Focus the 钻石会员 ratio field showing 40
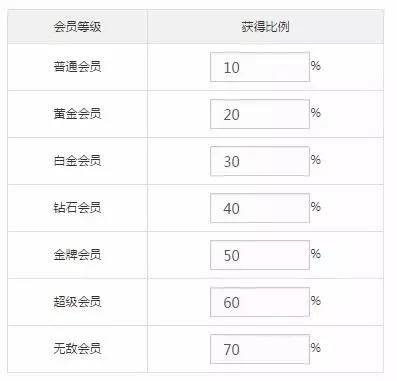Viewport: 397px width, 381px height. (x=260, y=208)
